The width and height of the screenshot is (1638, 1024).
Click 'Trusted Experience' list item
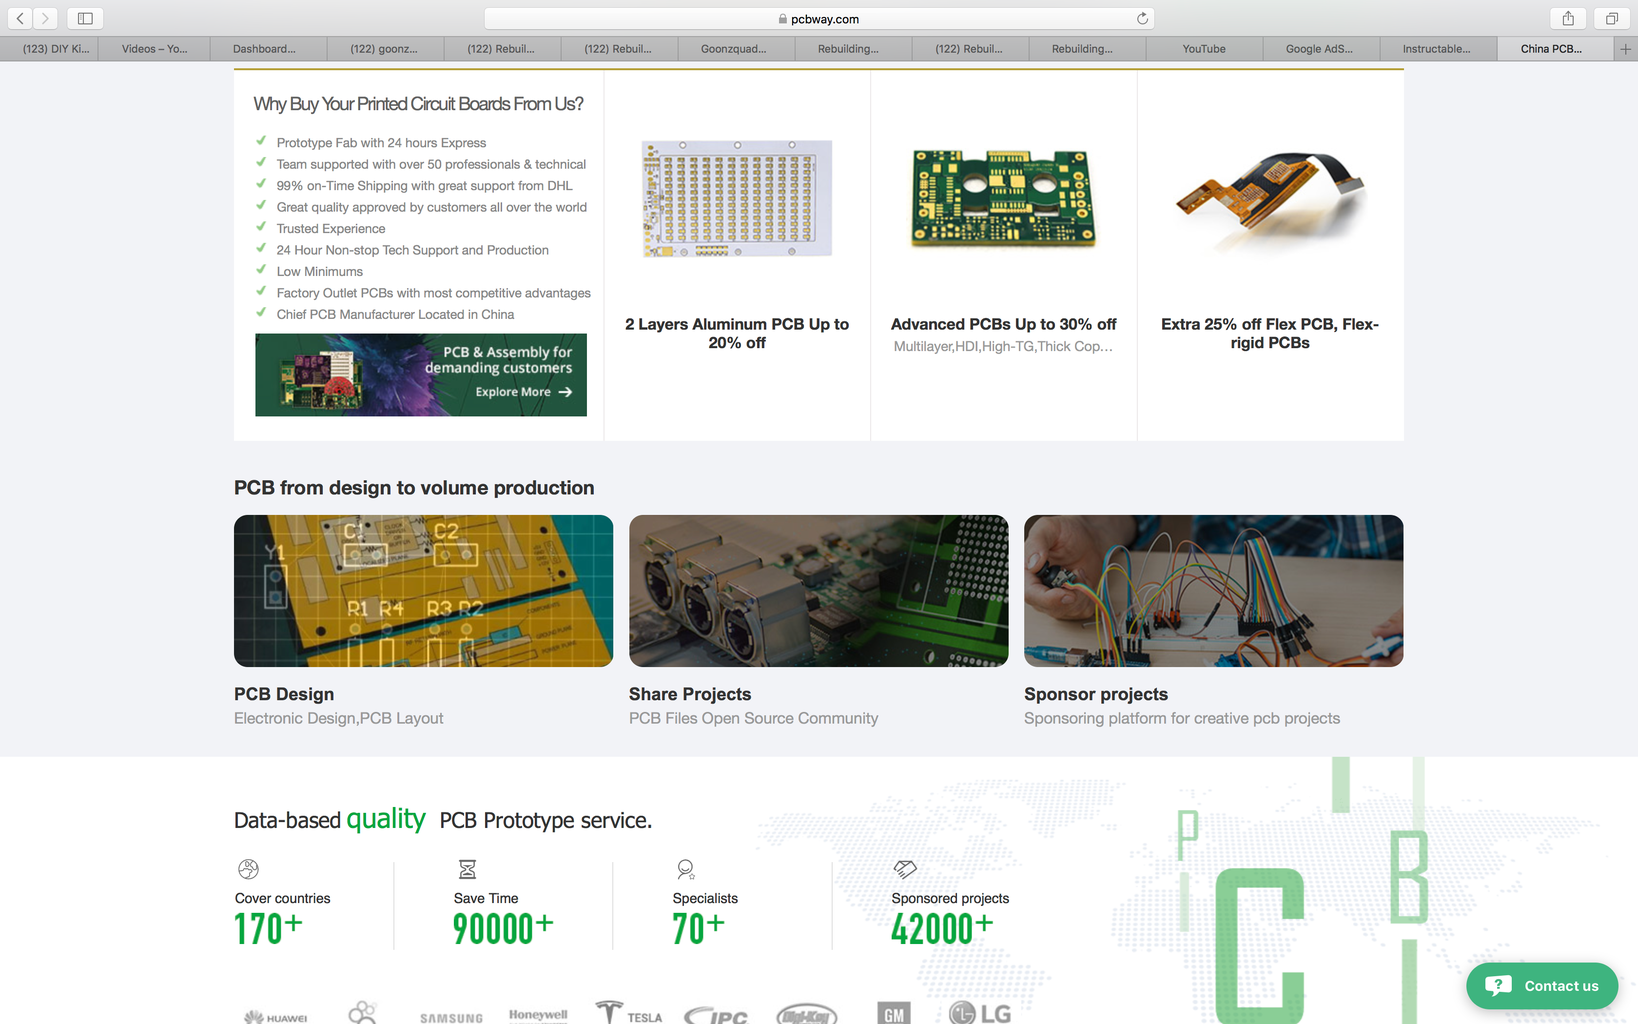tap(331, 229)
